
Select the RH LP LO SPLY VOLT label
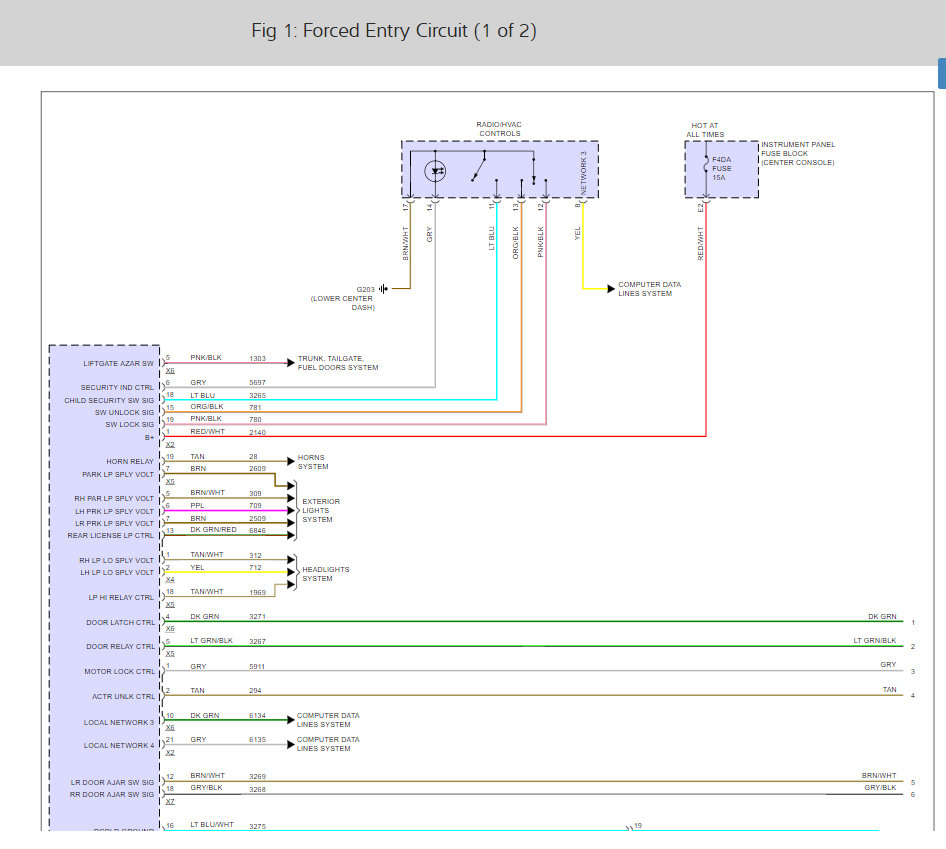[116, 560]
